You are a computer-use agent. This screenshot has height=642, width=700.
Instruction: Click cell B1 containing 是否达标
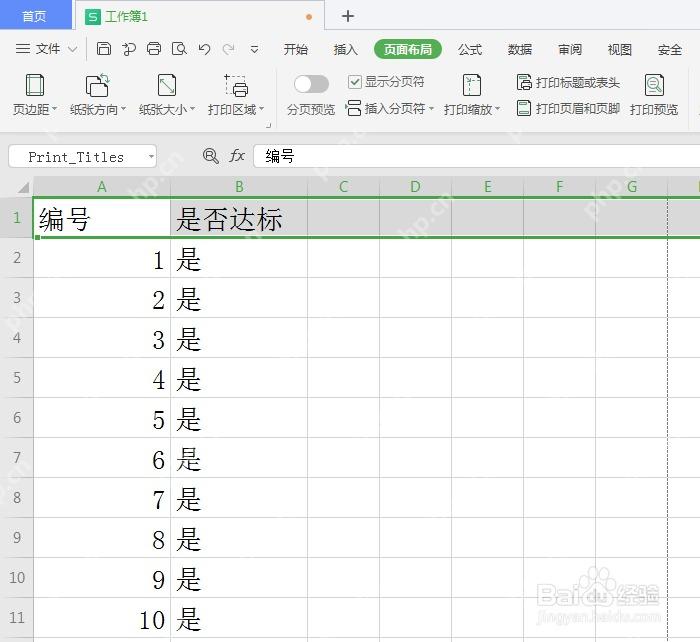click(x=239, y=218)
